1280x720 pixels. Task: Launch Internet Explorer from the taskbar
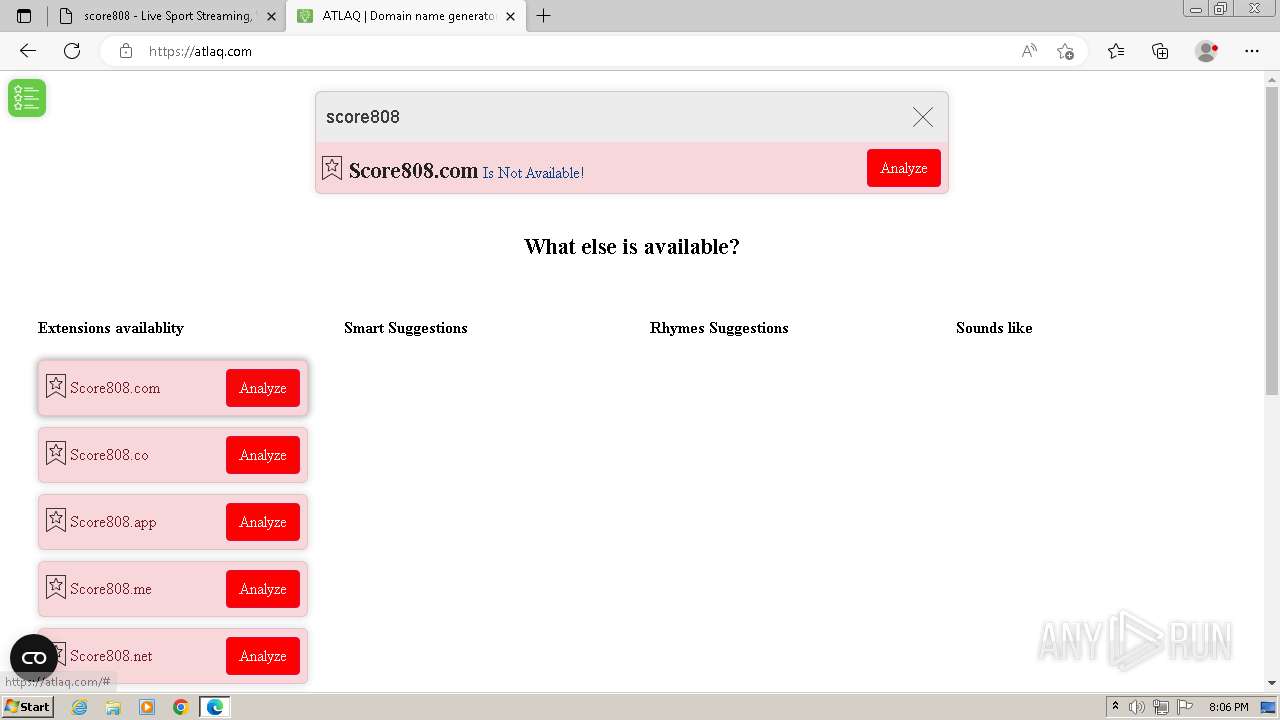pyautogui.click(x=79, y=707)
